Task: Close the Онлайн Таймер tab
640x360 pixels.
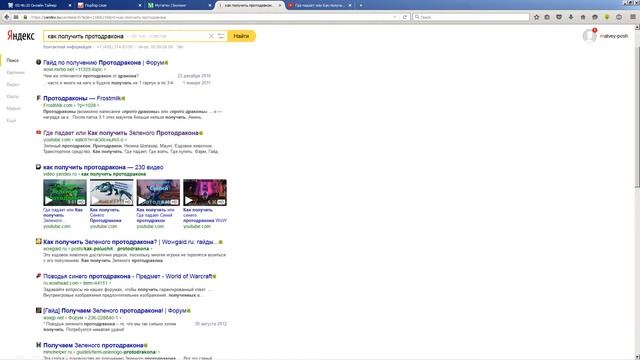Action: [70, 5]
